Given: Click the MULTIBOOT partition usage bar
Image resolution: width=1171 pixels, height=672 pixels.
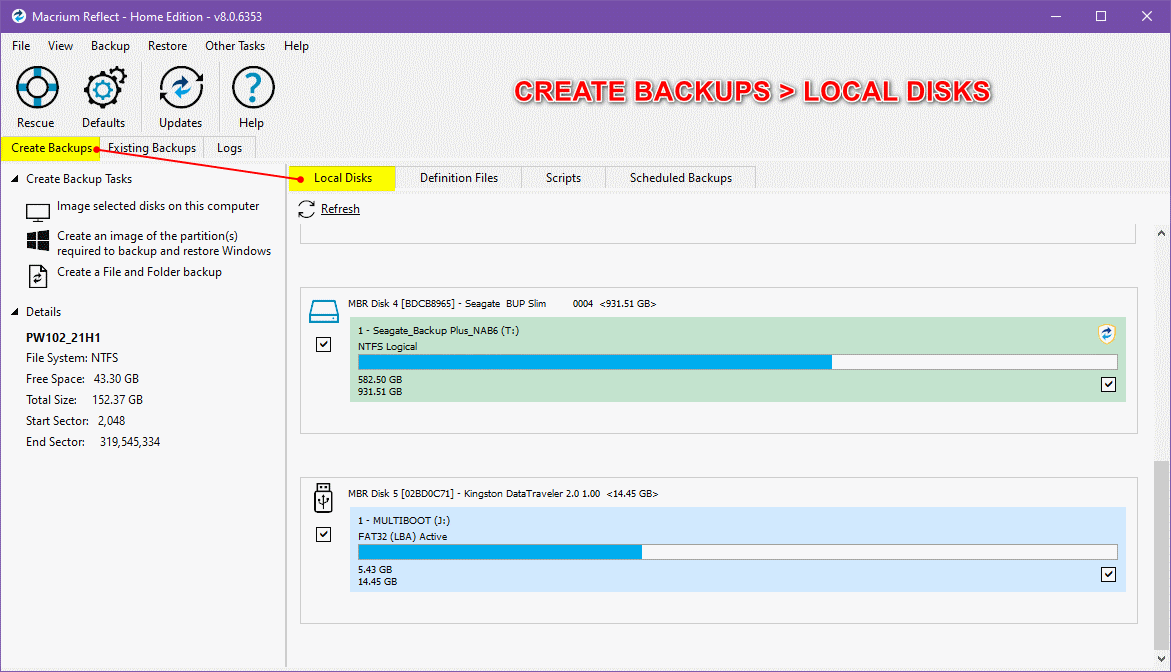Looking at the screenshot, I should point(738,552).
